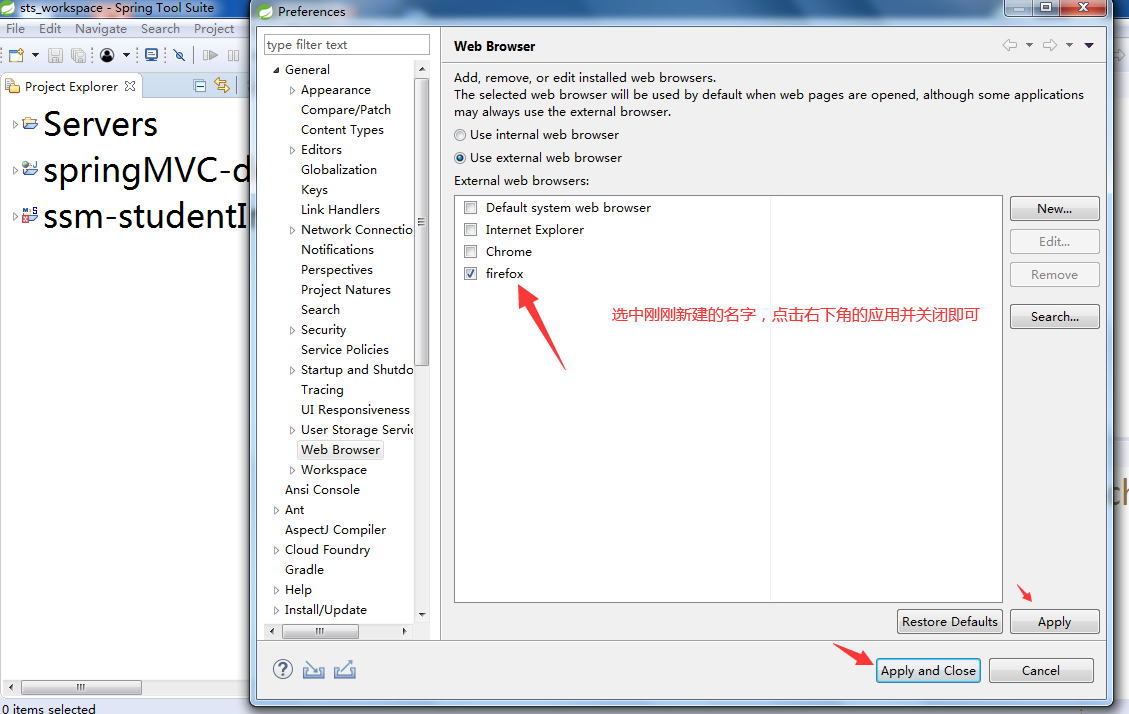1129x714 pixels.
Task: Click the Project Explorer horizontal scrollbar thumb
Action: click(x=81, y=687)
